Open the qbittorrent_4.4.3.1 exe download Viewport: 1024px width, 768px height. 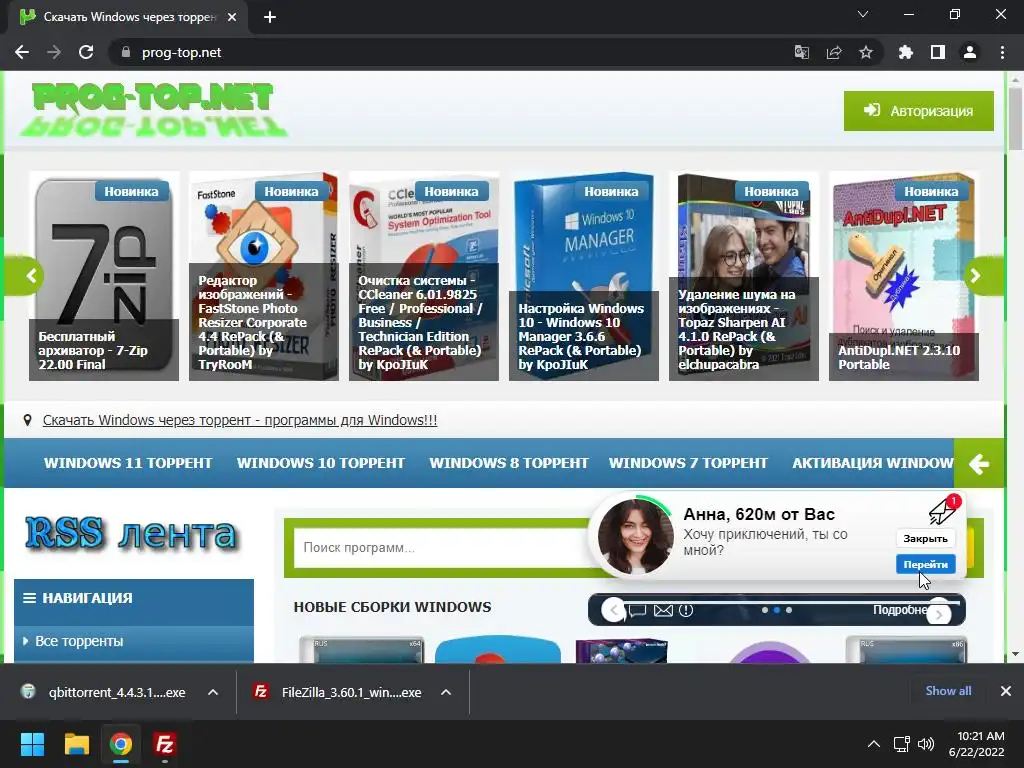coord(104,692)
